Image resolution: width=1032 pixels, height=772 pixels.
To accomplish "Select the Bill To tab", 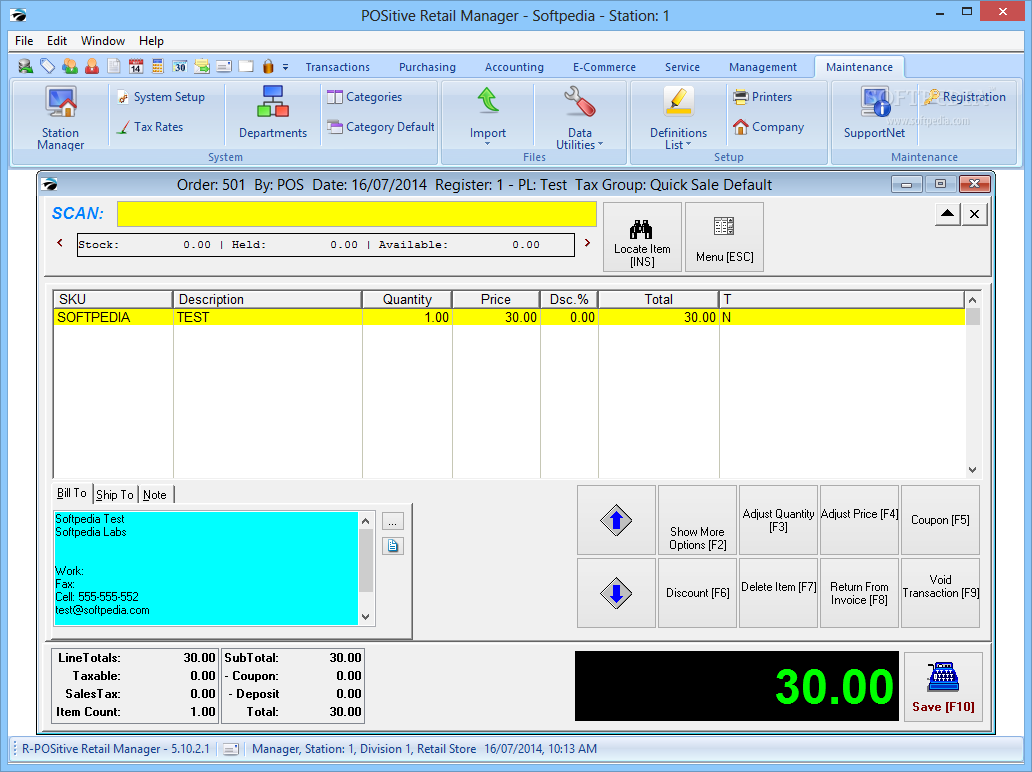I will 72,494.
